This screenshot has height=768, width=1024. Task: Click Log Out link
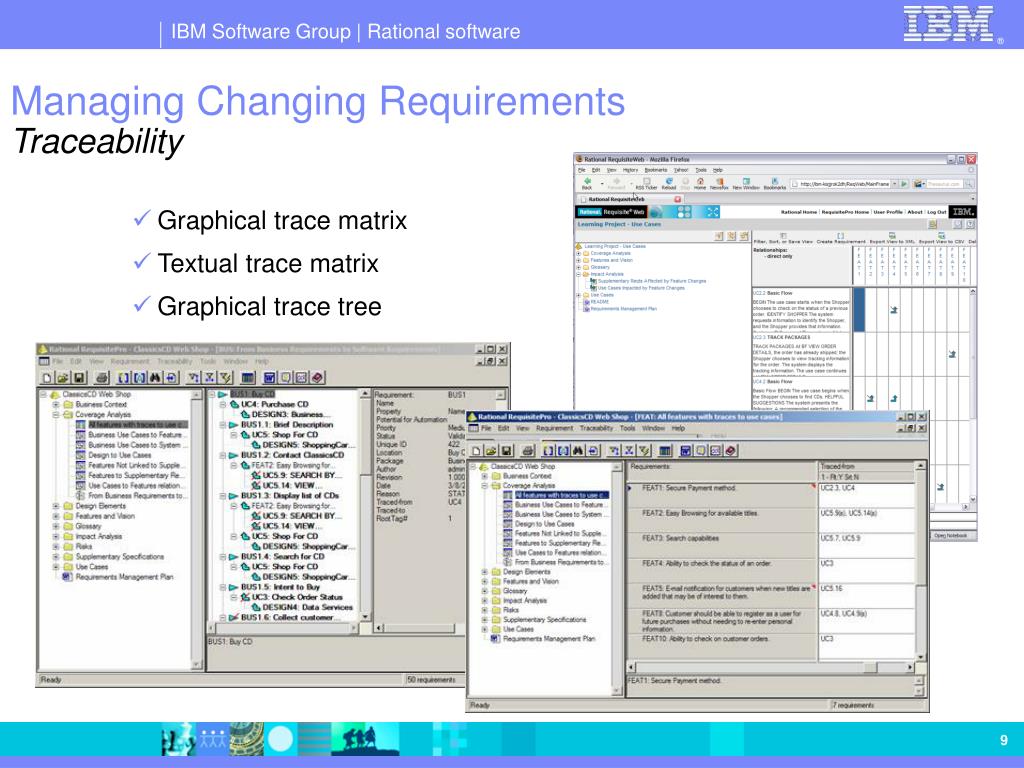click(936, 212)
